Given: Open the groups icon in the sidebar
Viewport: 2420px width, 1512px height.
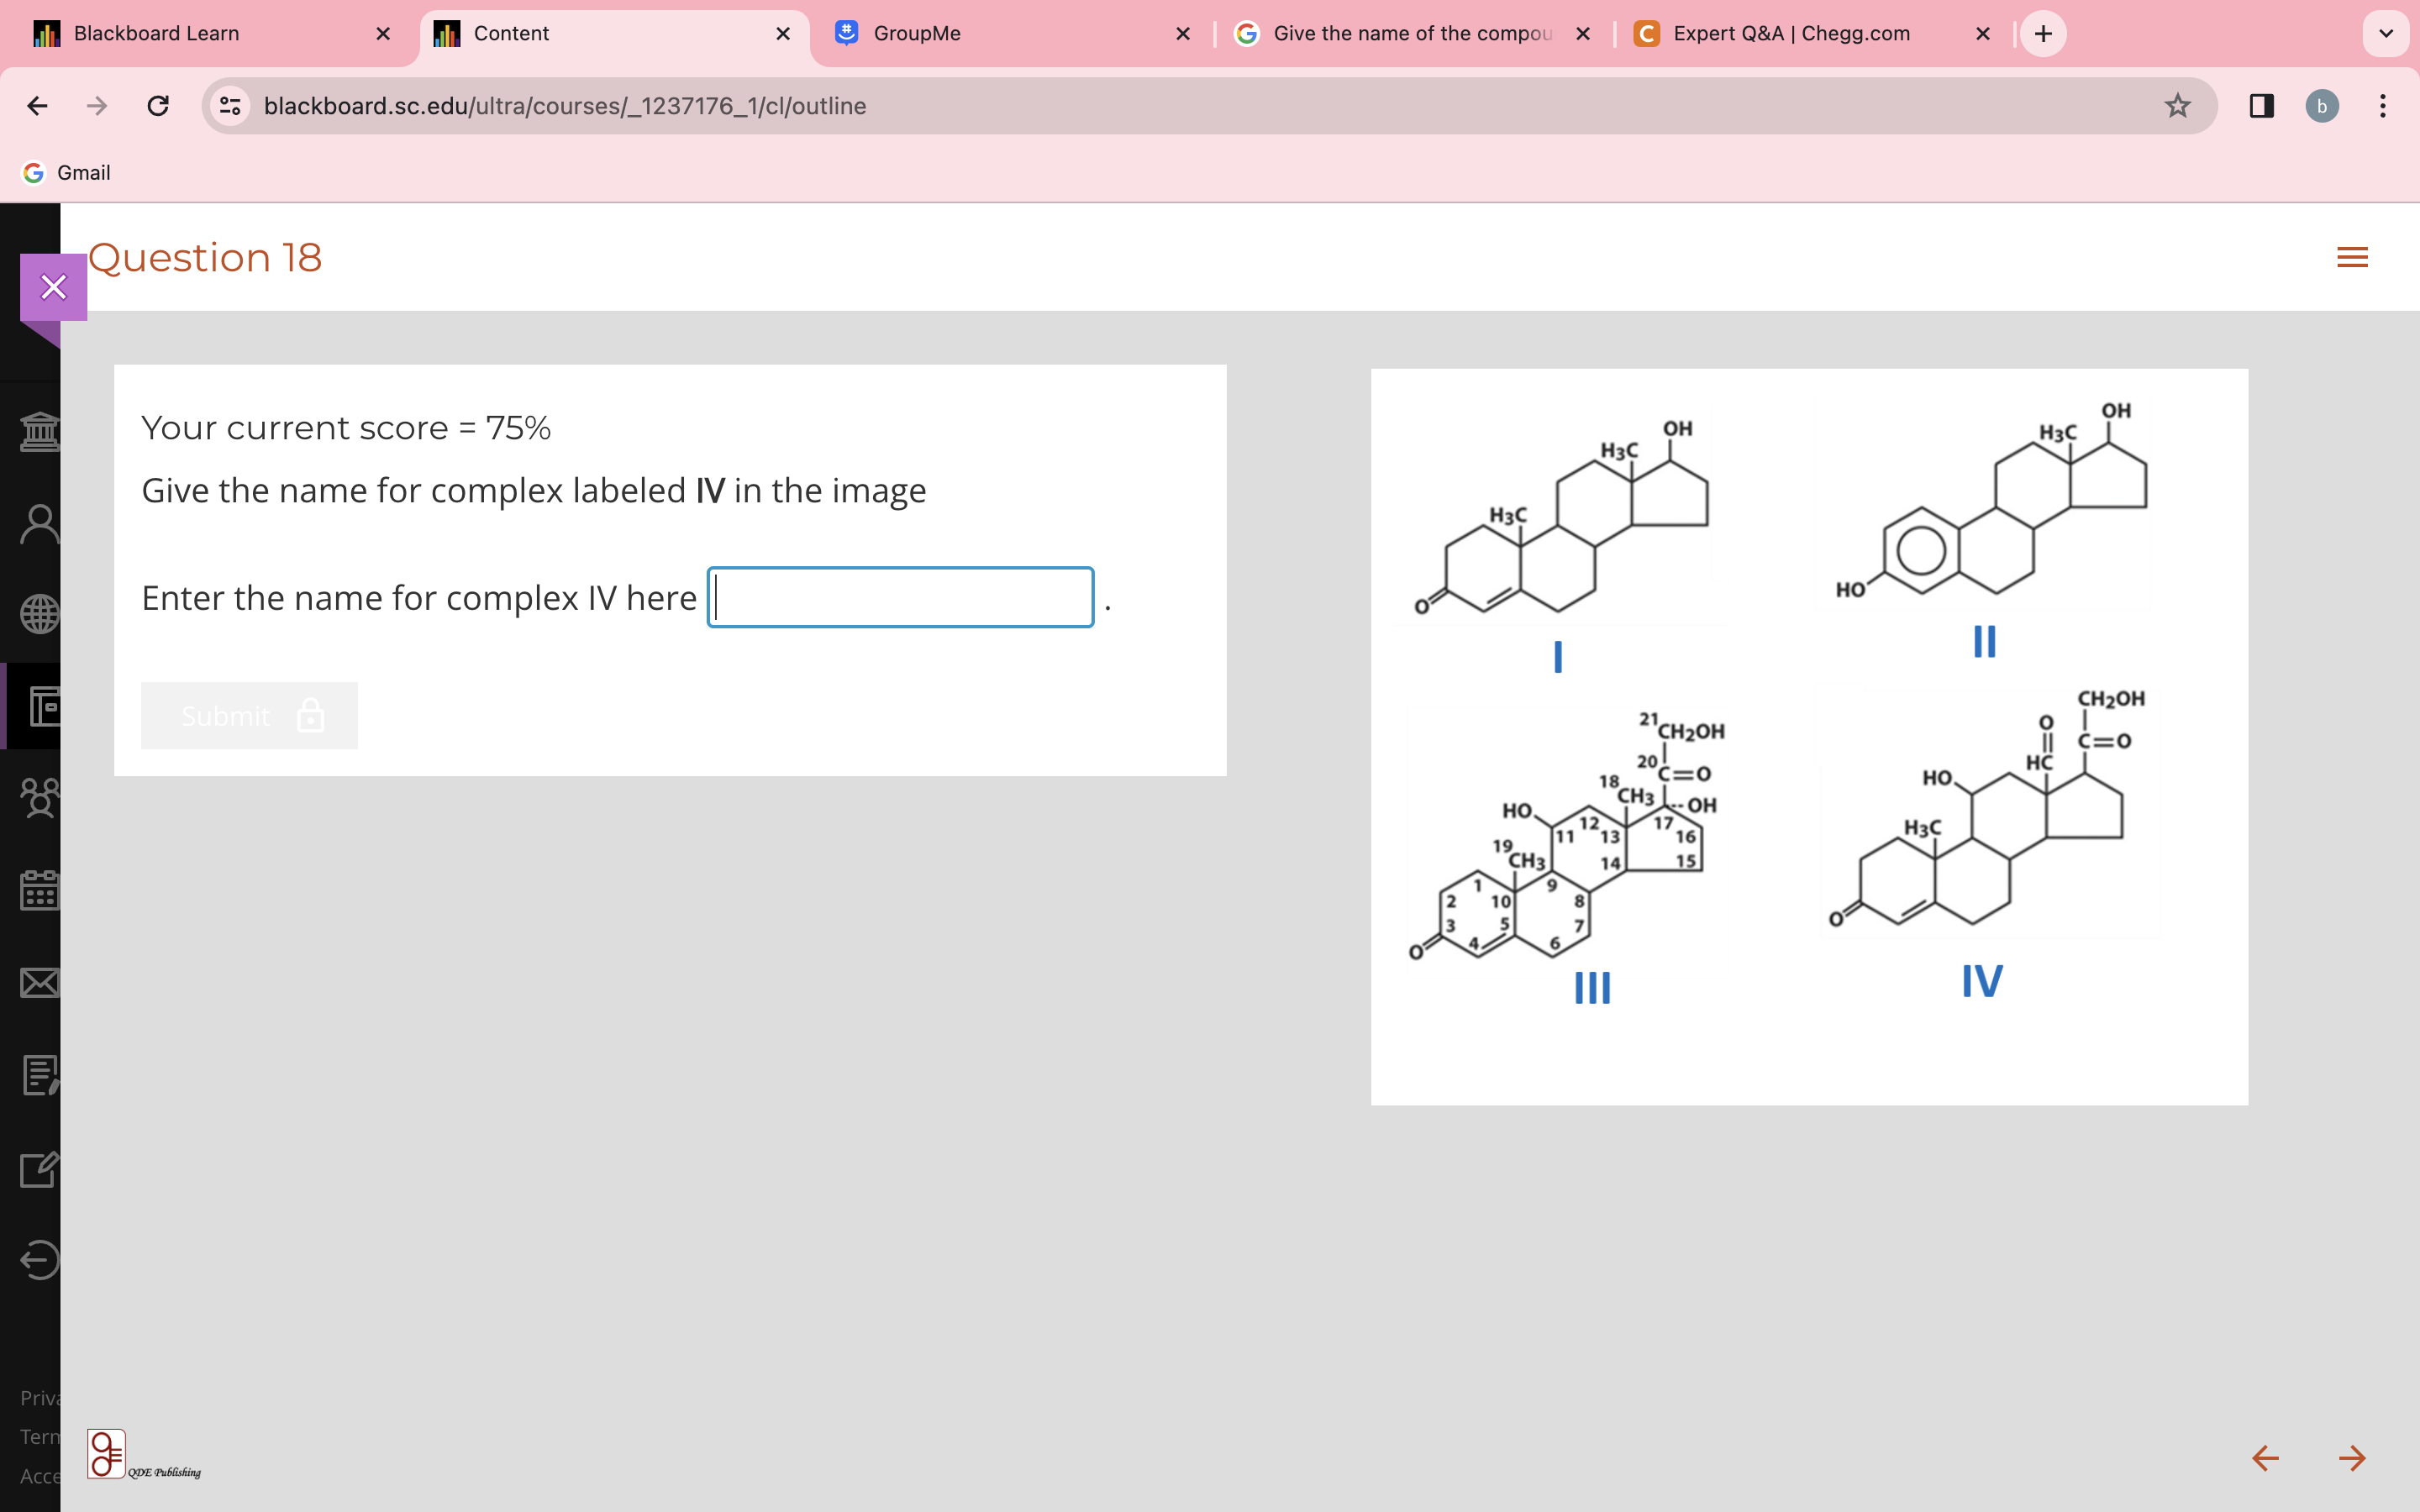Looking at the screenshot, I should pos(40,798).
